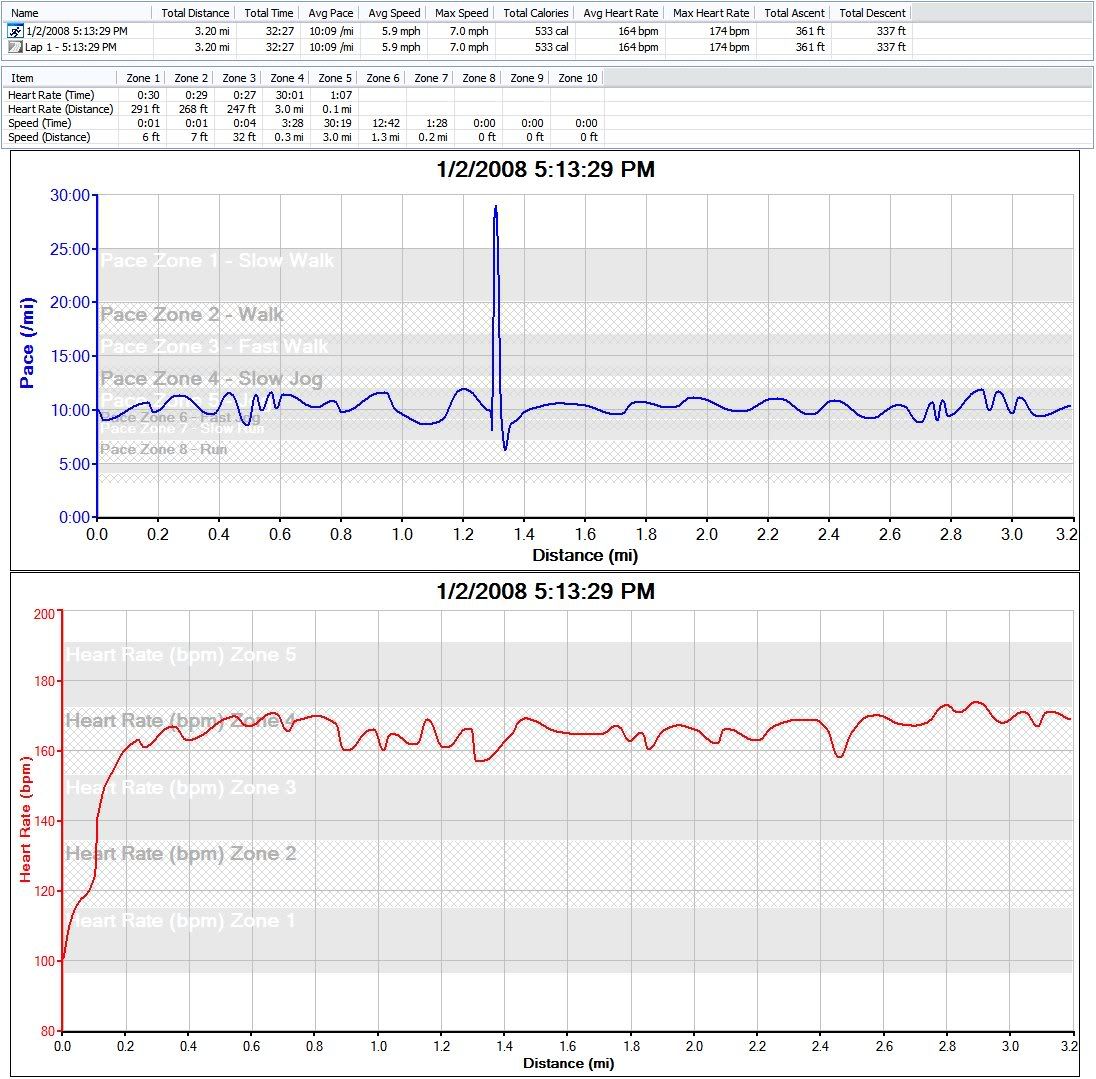Click the Avg Heart Rate column header
1096x1079 pixels.
(620, 13)
